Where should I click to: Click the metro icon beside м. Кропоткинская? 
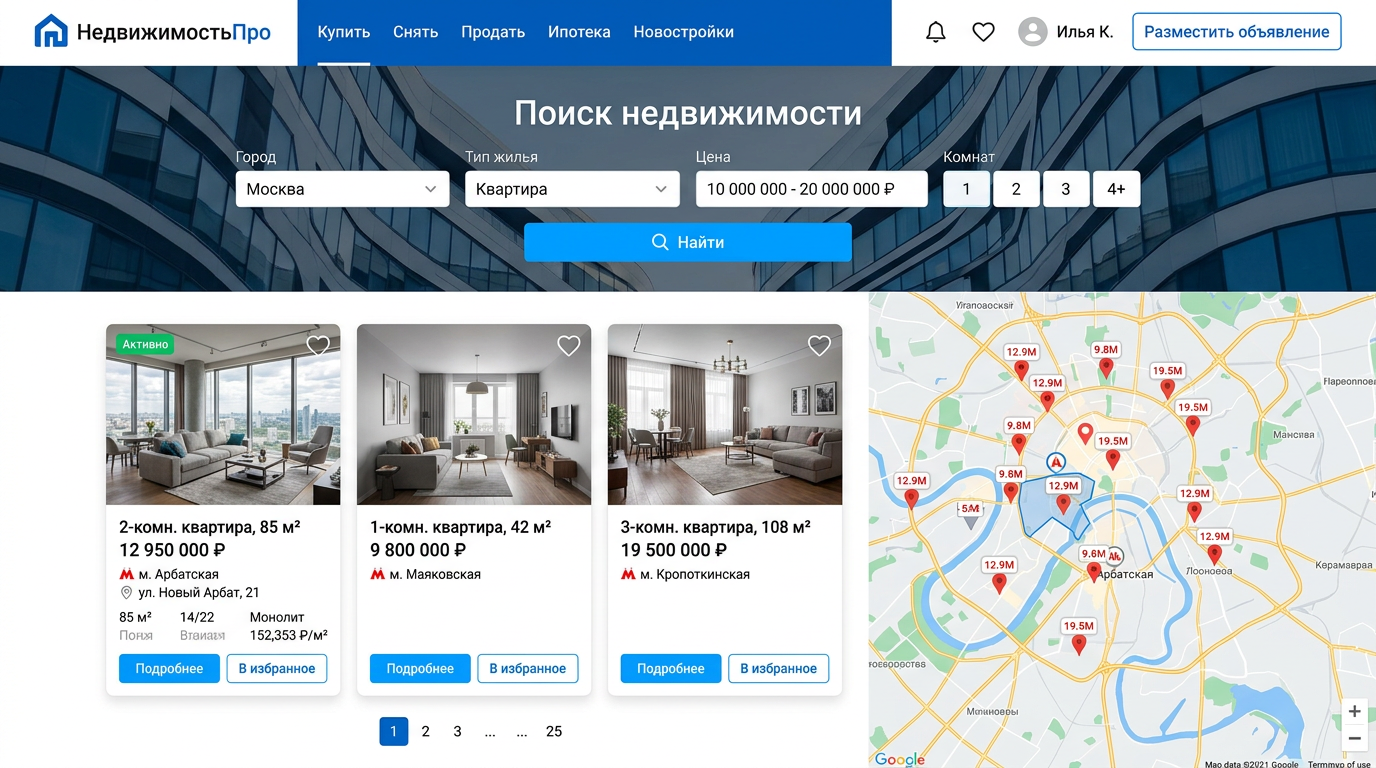pyautogui.click(x=628, y=575)
